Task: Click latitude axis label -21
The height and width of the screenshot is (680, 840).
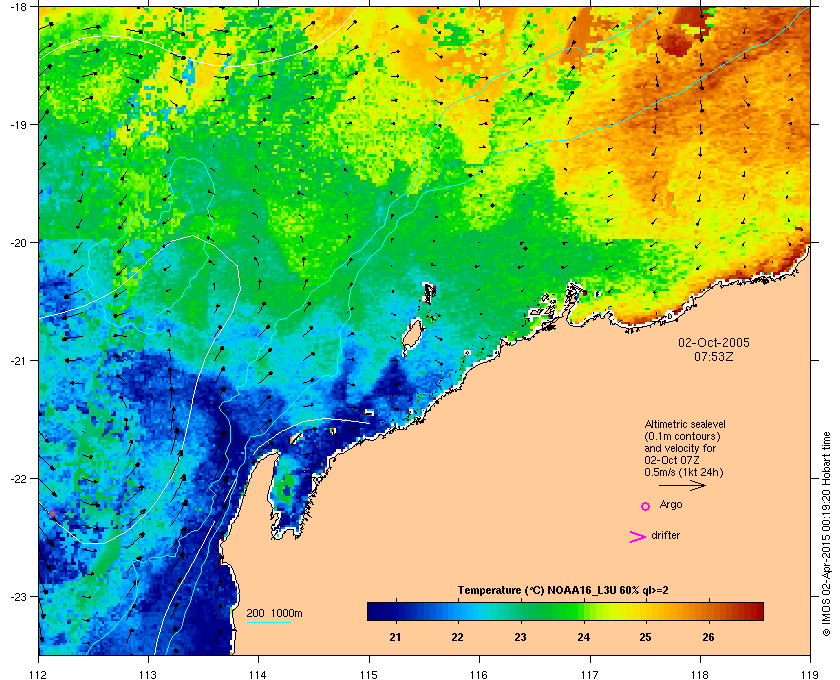Action: click(18, 360)
